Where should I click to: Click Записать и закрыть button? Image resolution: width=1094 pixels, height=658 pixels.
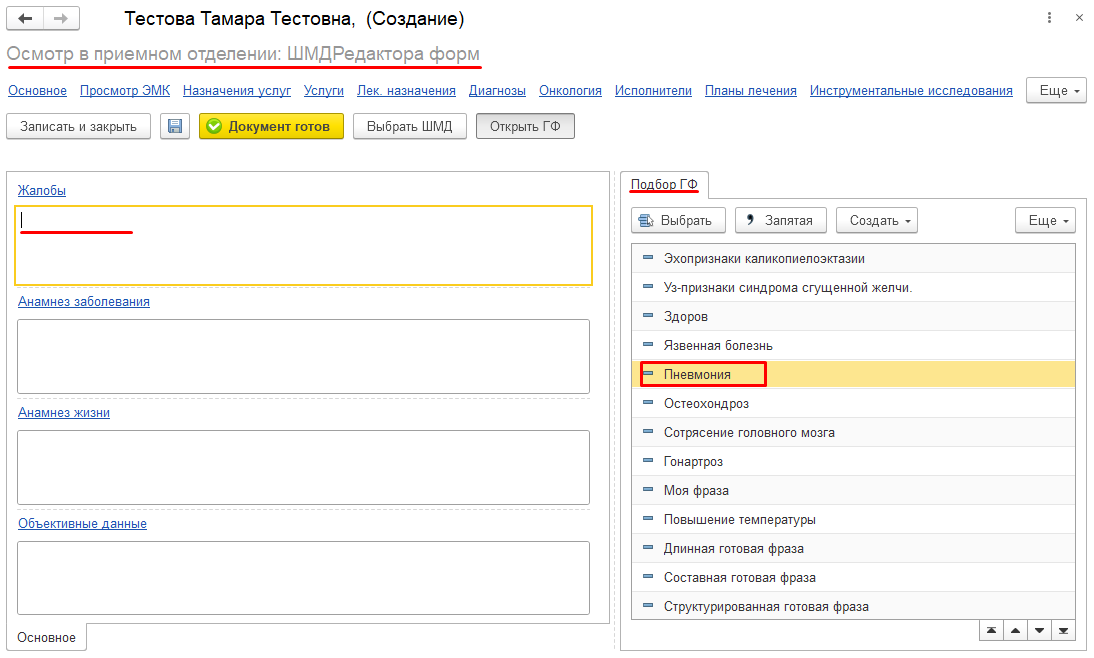click(x=78, y=126)
